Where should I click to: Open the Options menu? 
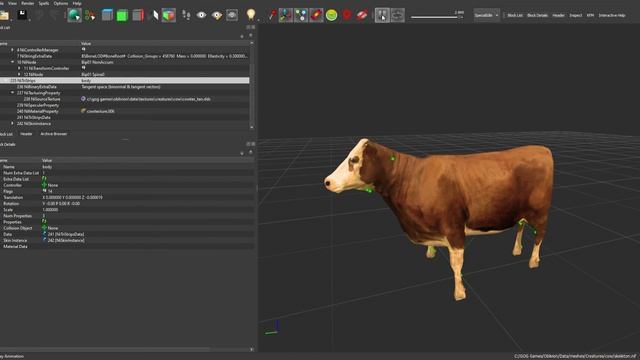[61, 3]
